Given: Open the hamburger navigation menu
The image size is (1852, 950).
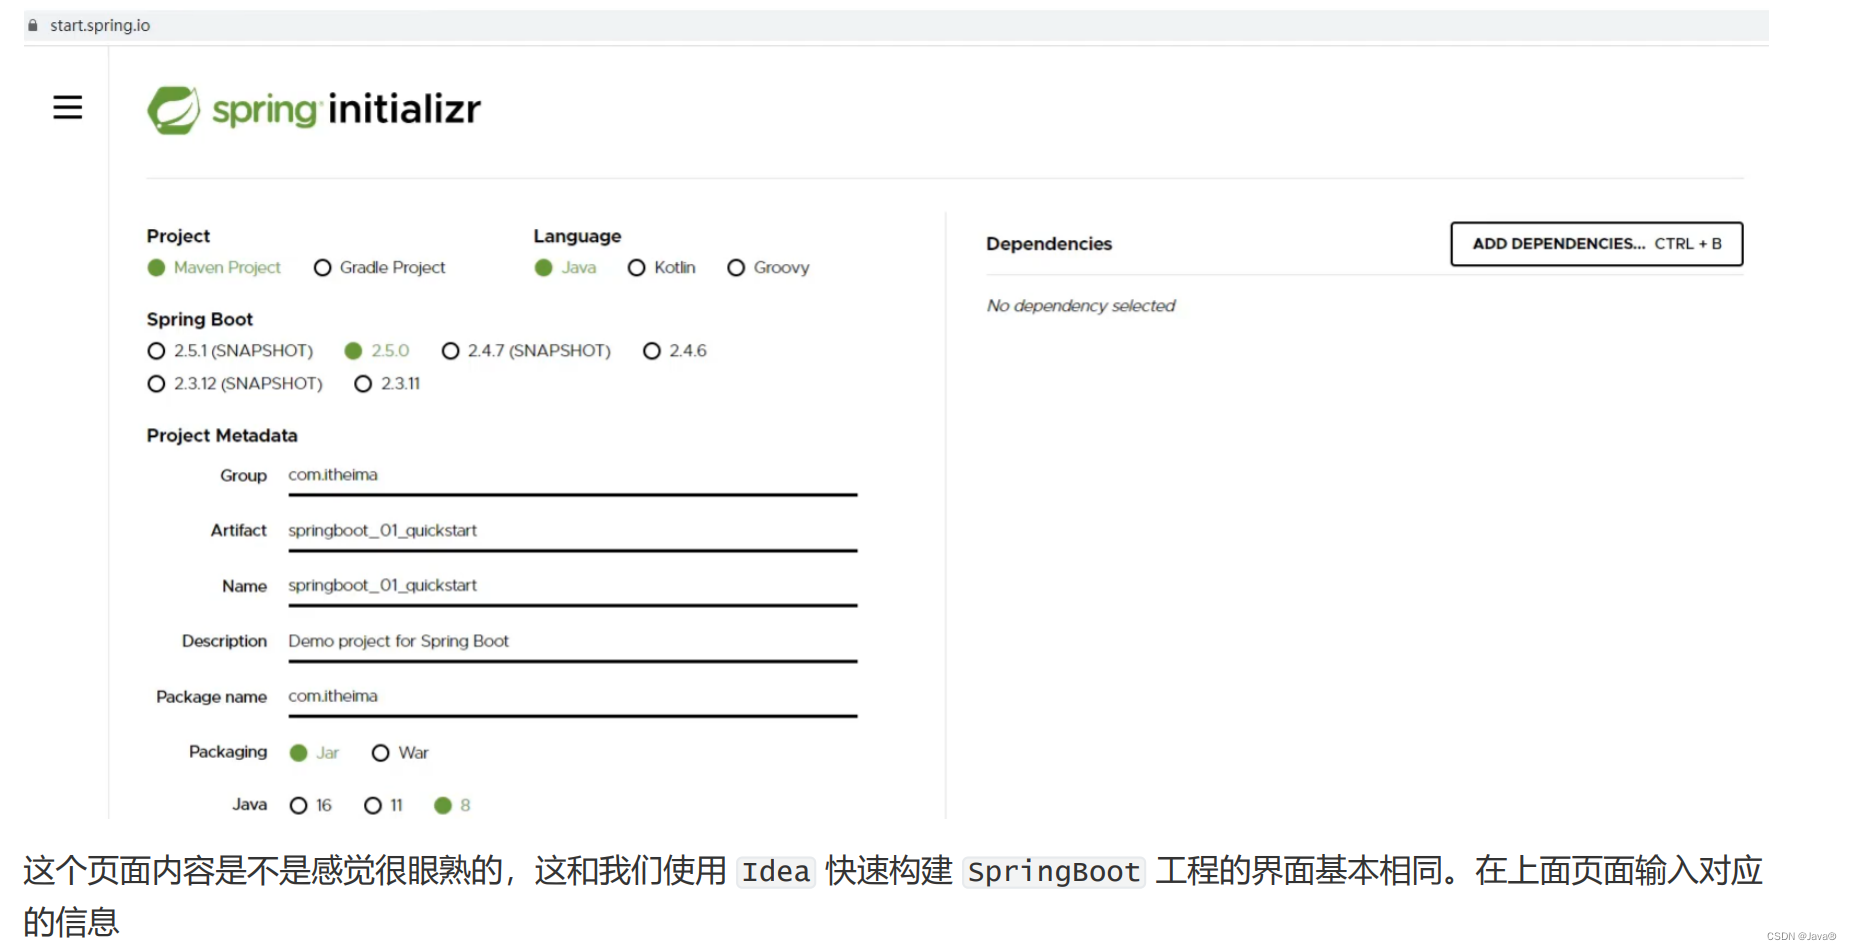Looking at the screenshot, I should (x=67, y=107).
